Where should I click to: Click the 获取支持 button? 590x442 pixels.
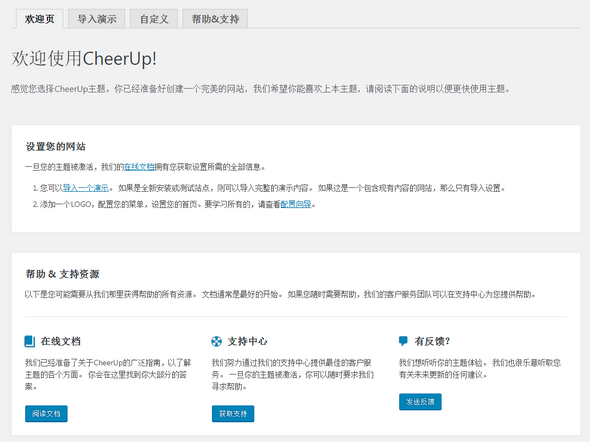(x=233, y=414)
